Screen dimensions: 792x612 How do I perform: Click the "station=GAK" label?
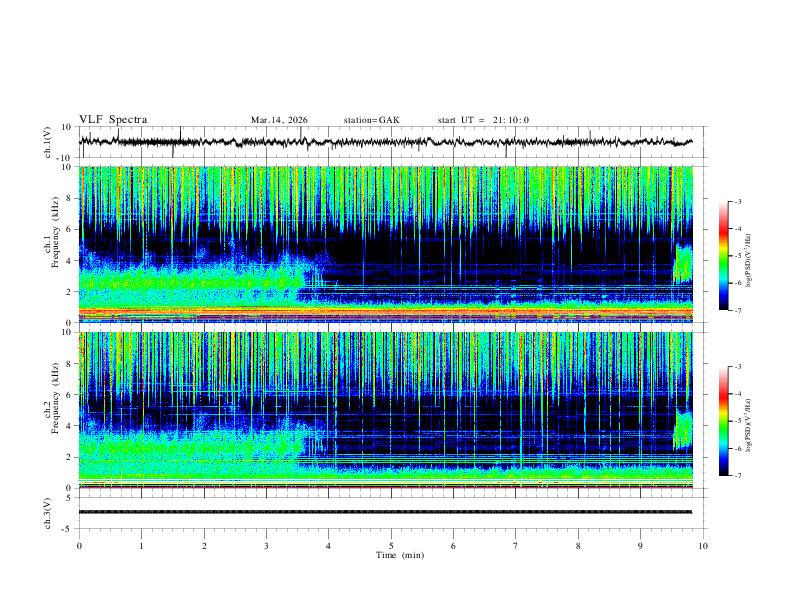pos(371,120)
